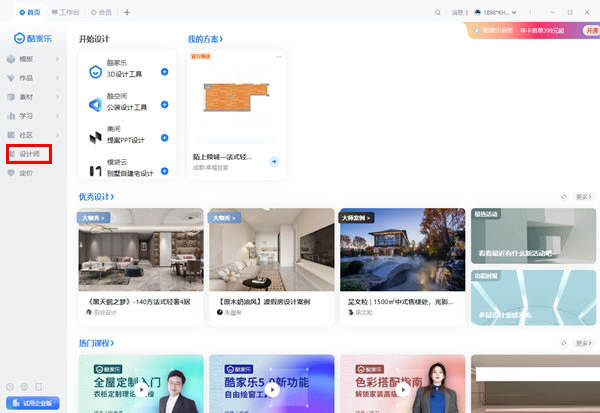Image resolution: width=600 pixels, height=413 pixels.
Task: Open the 我的方案 link
Action: (205, 39)
